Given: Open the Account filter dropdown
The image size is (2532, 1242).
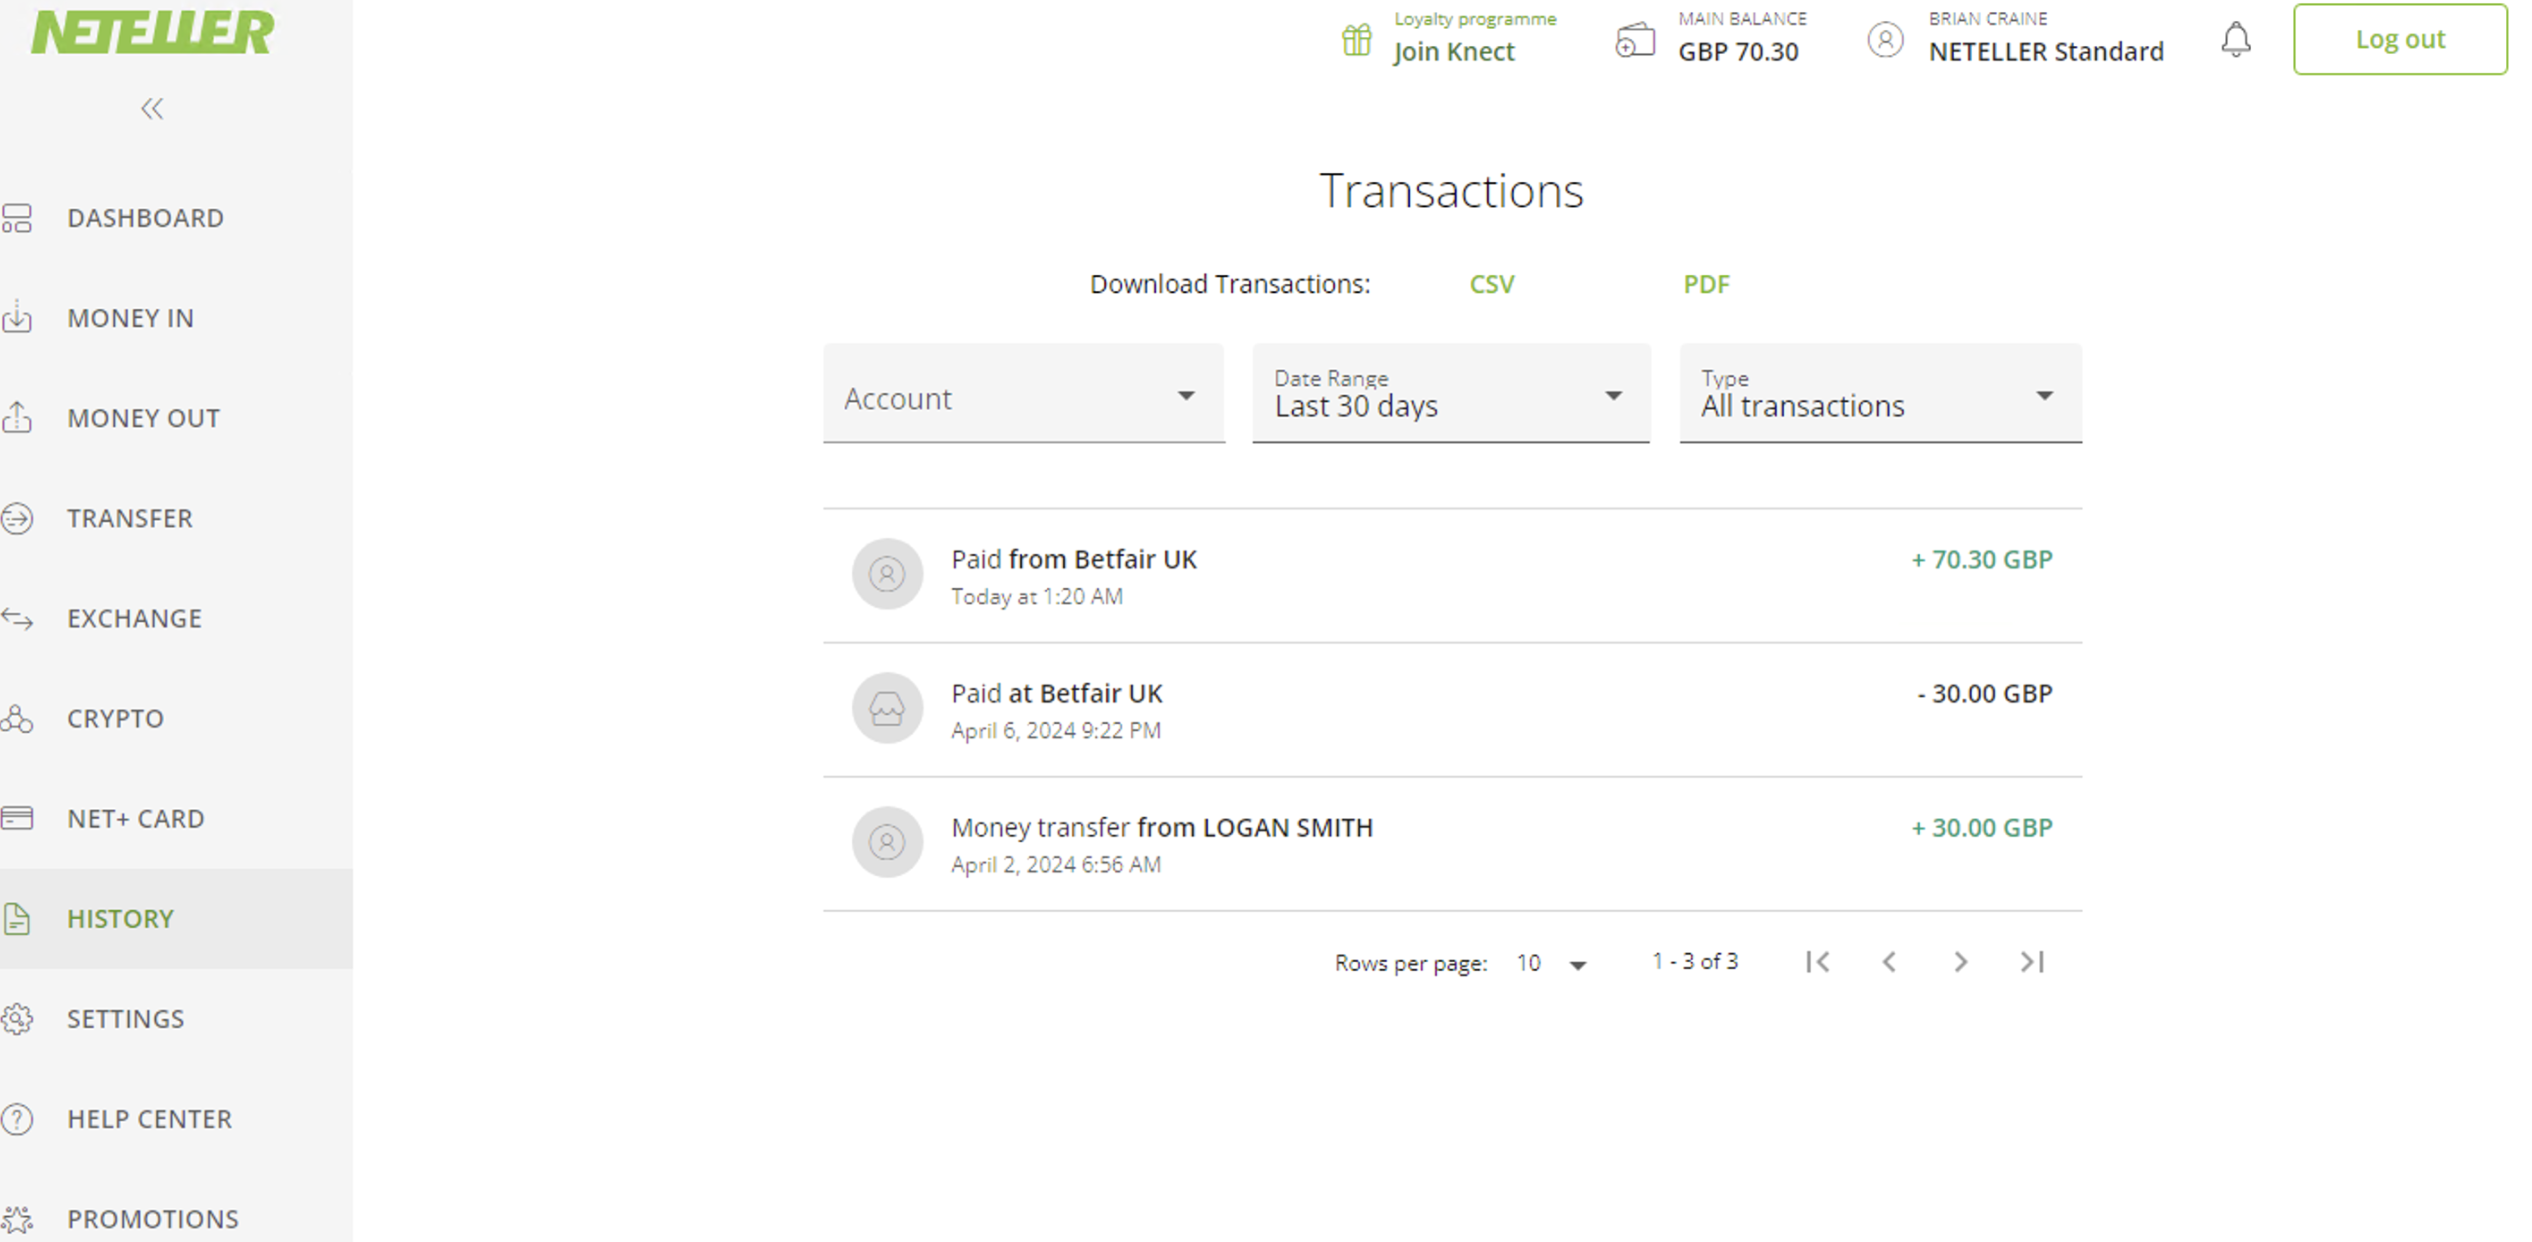Looking at the screenshot, I should pos(1023,396).
